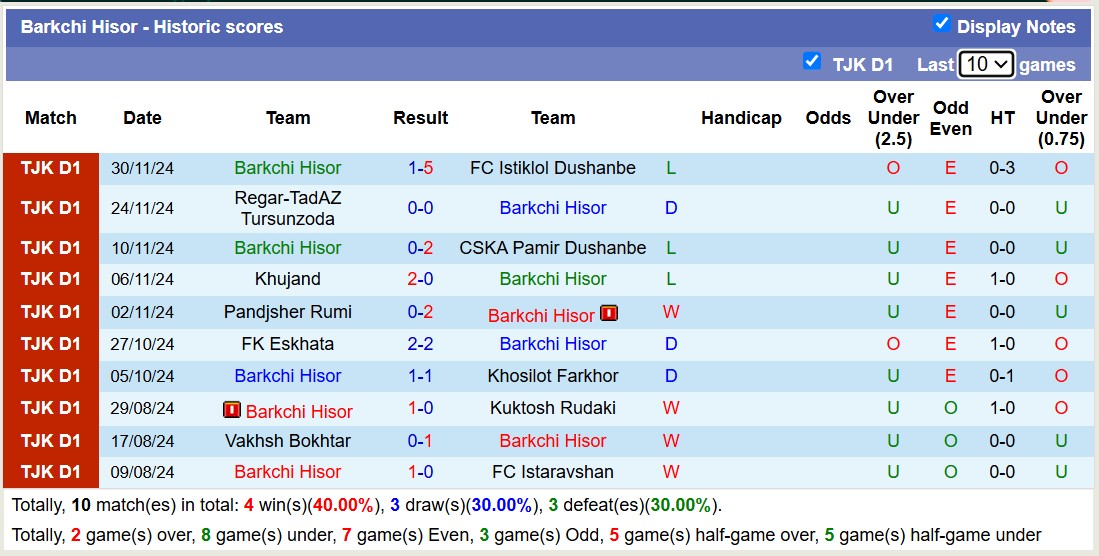The image size is (1099, 556).
Task: Select CSKA Pamir Dushanbe team
Action: coord(552,248)
